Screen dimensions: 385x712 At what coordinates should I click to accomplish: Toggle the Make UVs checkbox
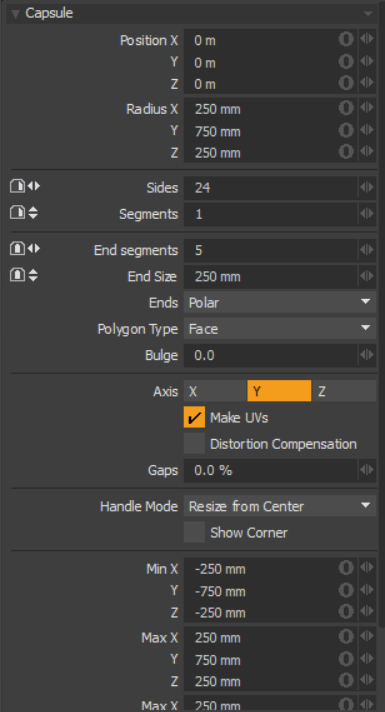194,417
